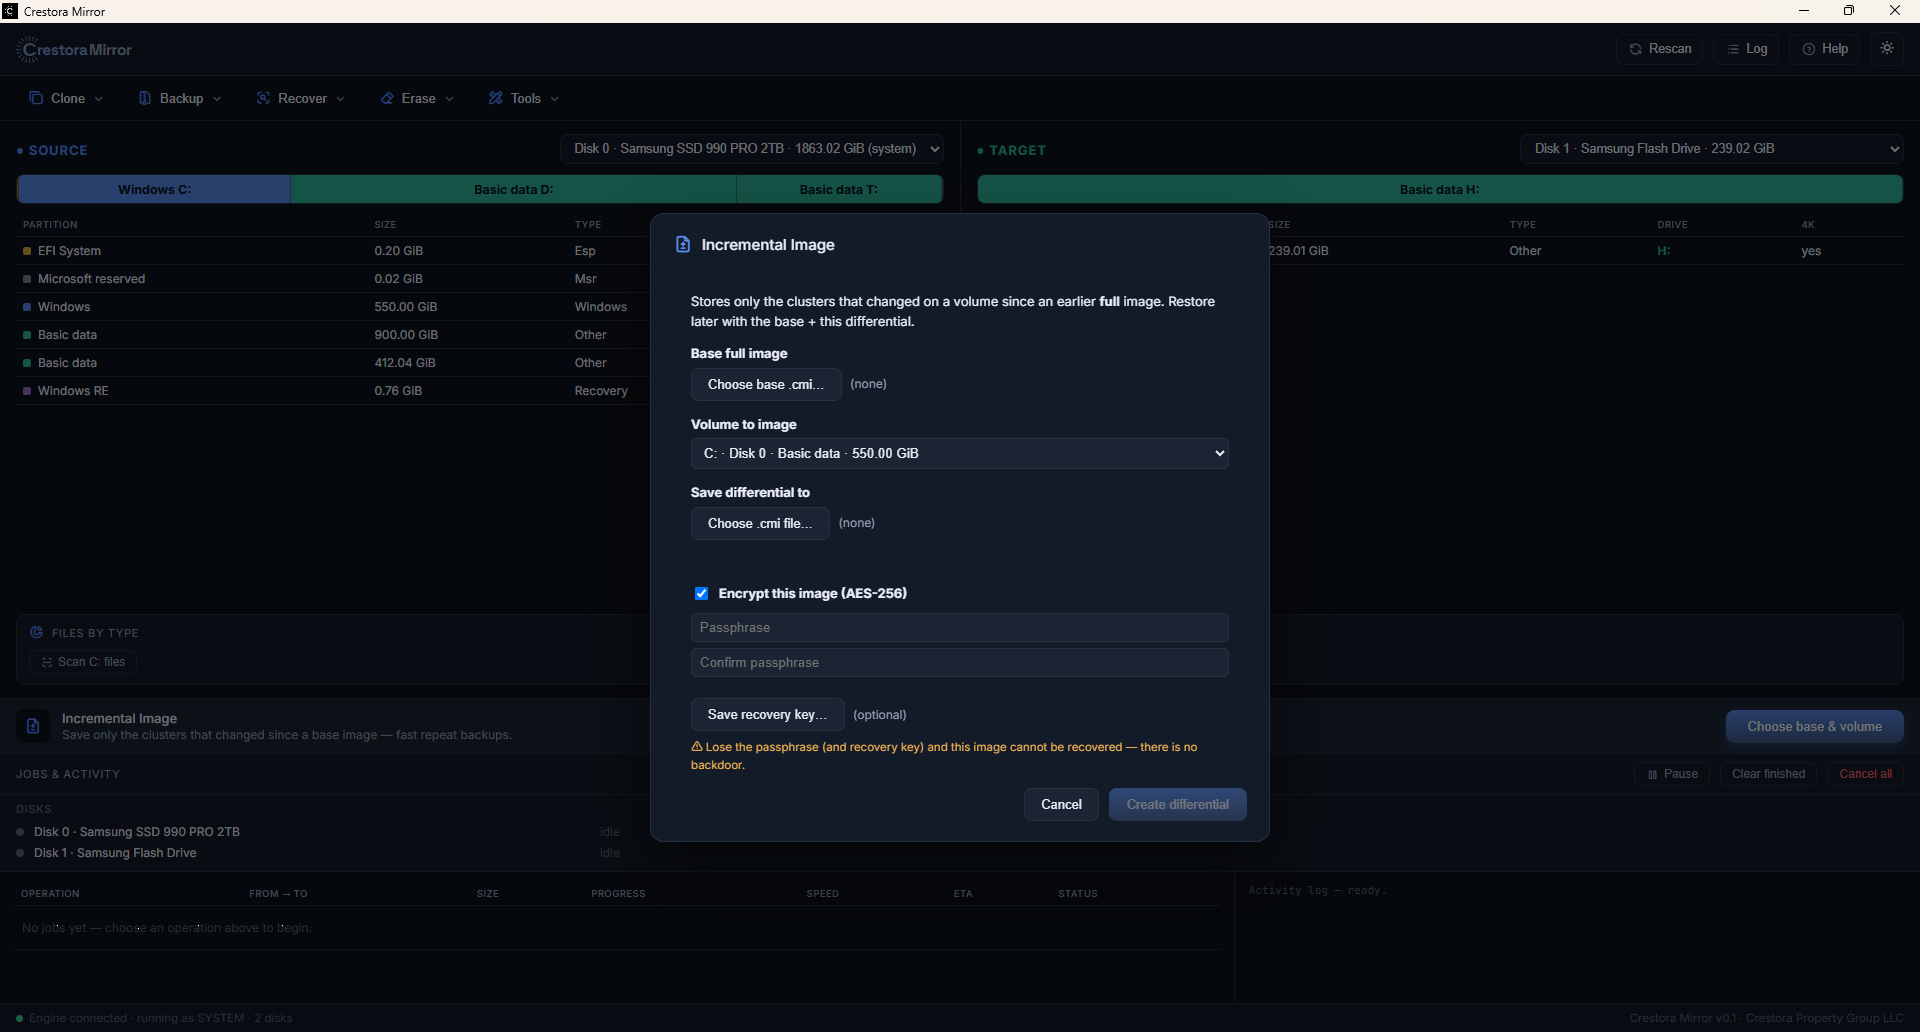Viewport: 1920px width, 1032px height.
Task: Uncheck Encrypt this image (AES-256)
Action: click(701, 593)
